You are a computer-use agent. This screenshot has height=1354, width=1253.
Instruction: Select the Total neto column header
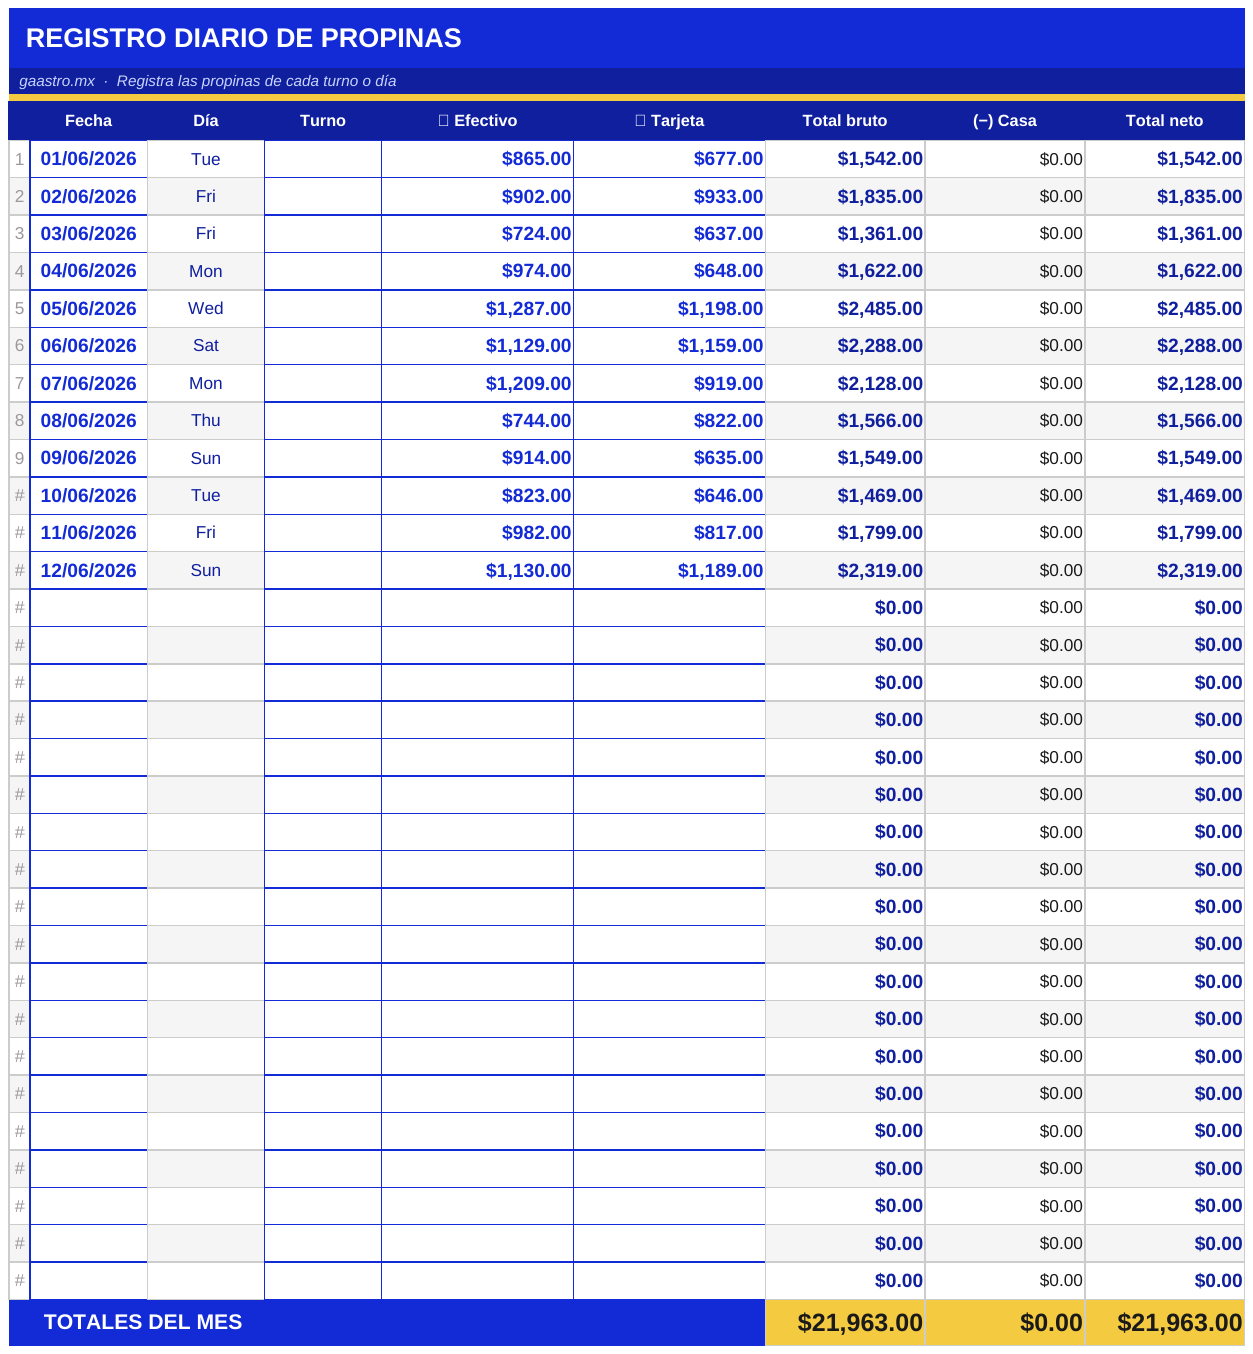point(1165,120)
